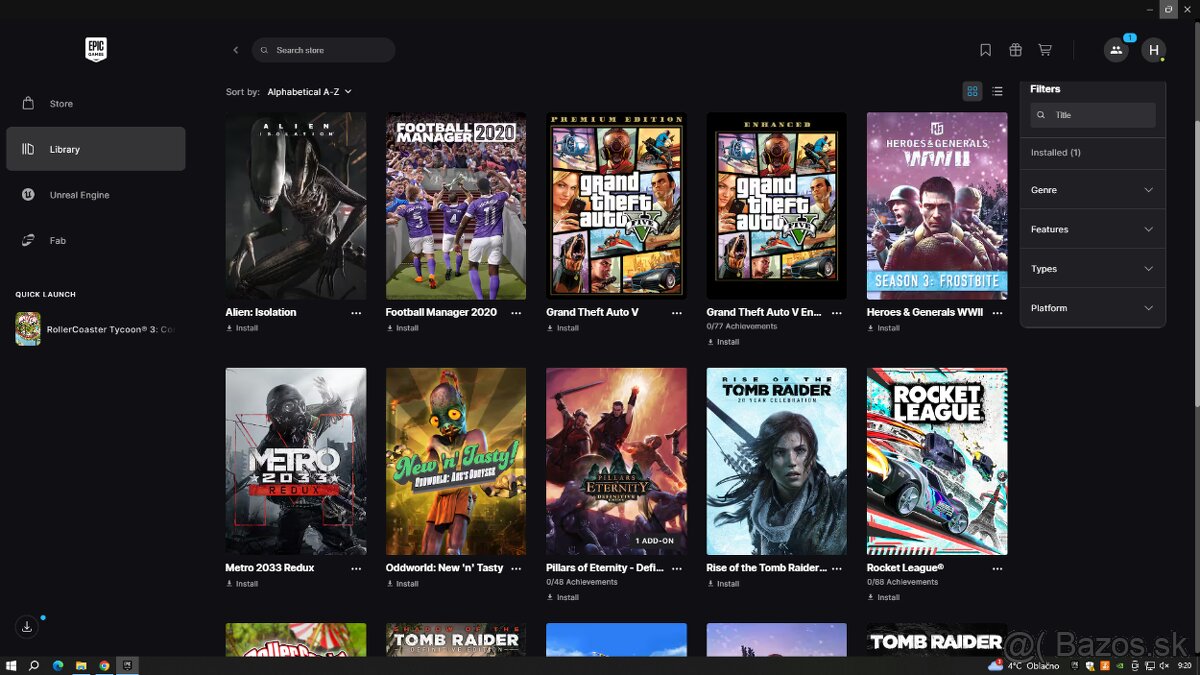The image size is (1200, 675).
Task: Click the Search store input field
Action: point(330,50)
